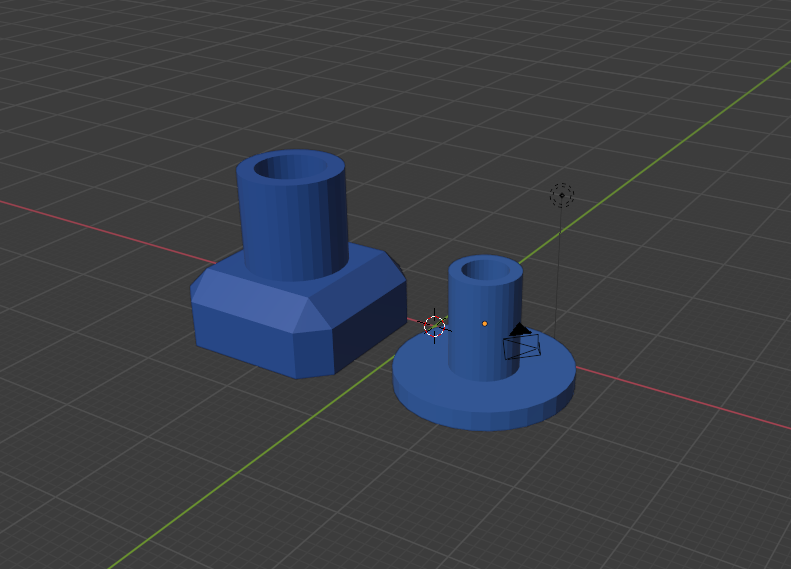Click the 3D cursor crosshair

(x=434, y=326)
